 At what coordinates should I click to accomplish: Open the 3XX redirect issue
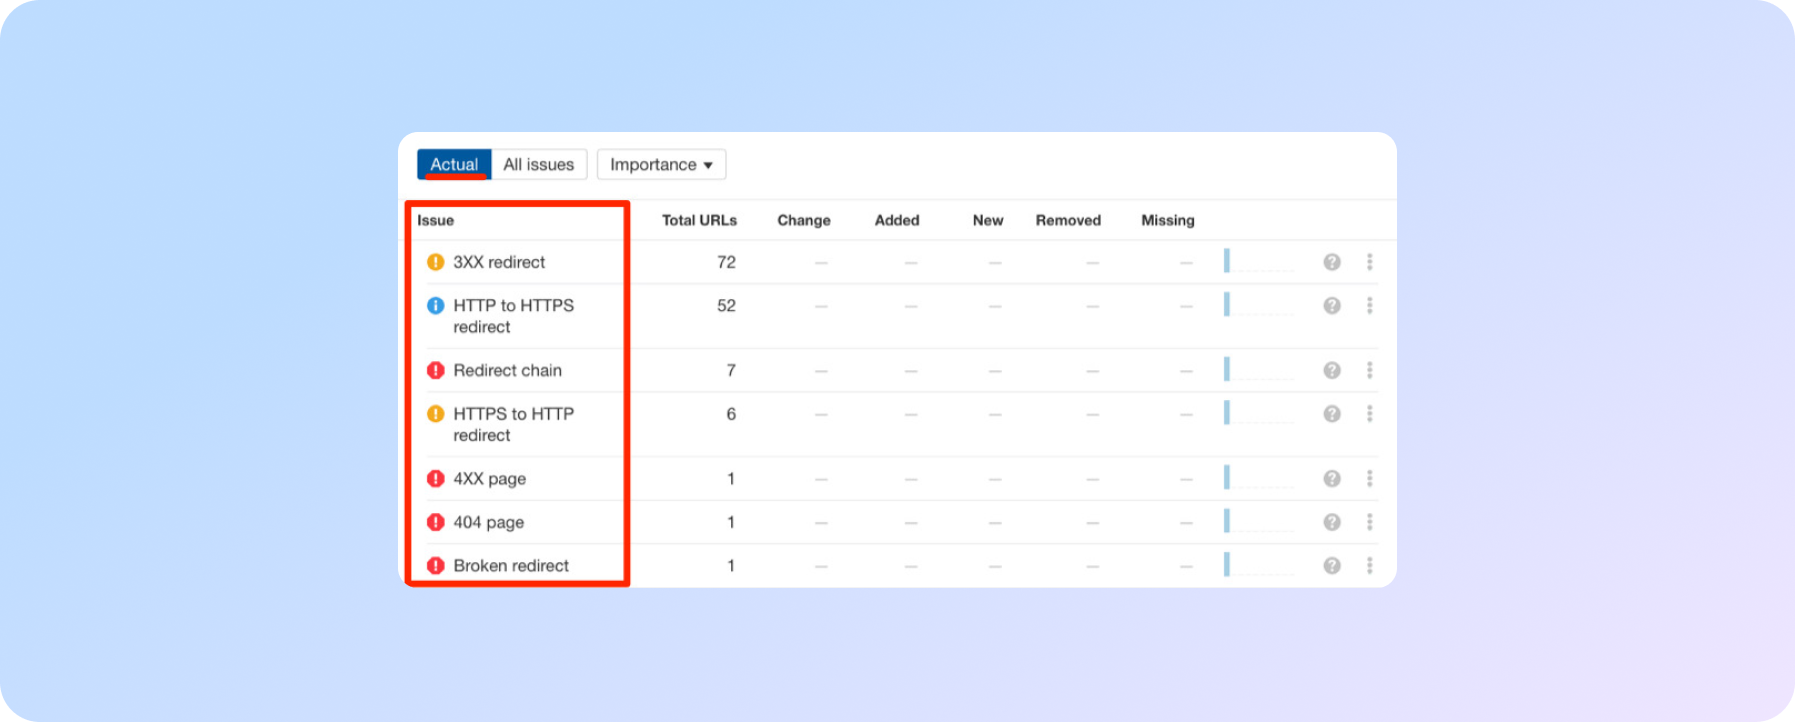[x=499, y=262]
